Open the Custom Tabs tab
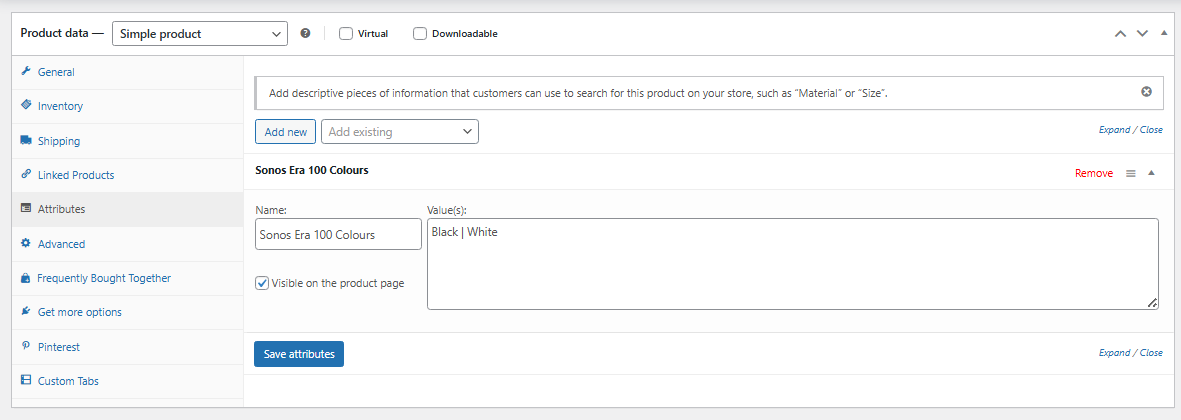The height and width of the screenshot is (420, 1181). [127, 381]
